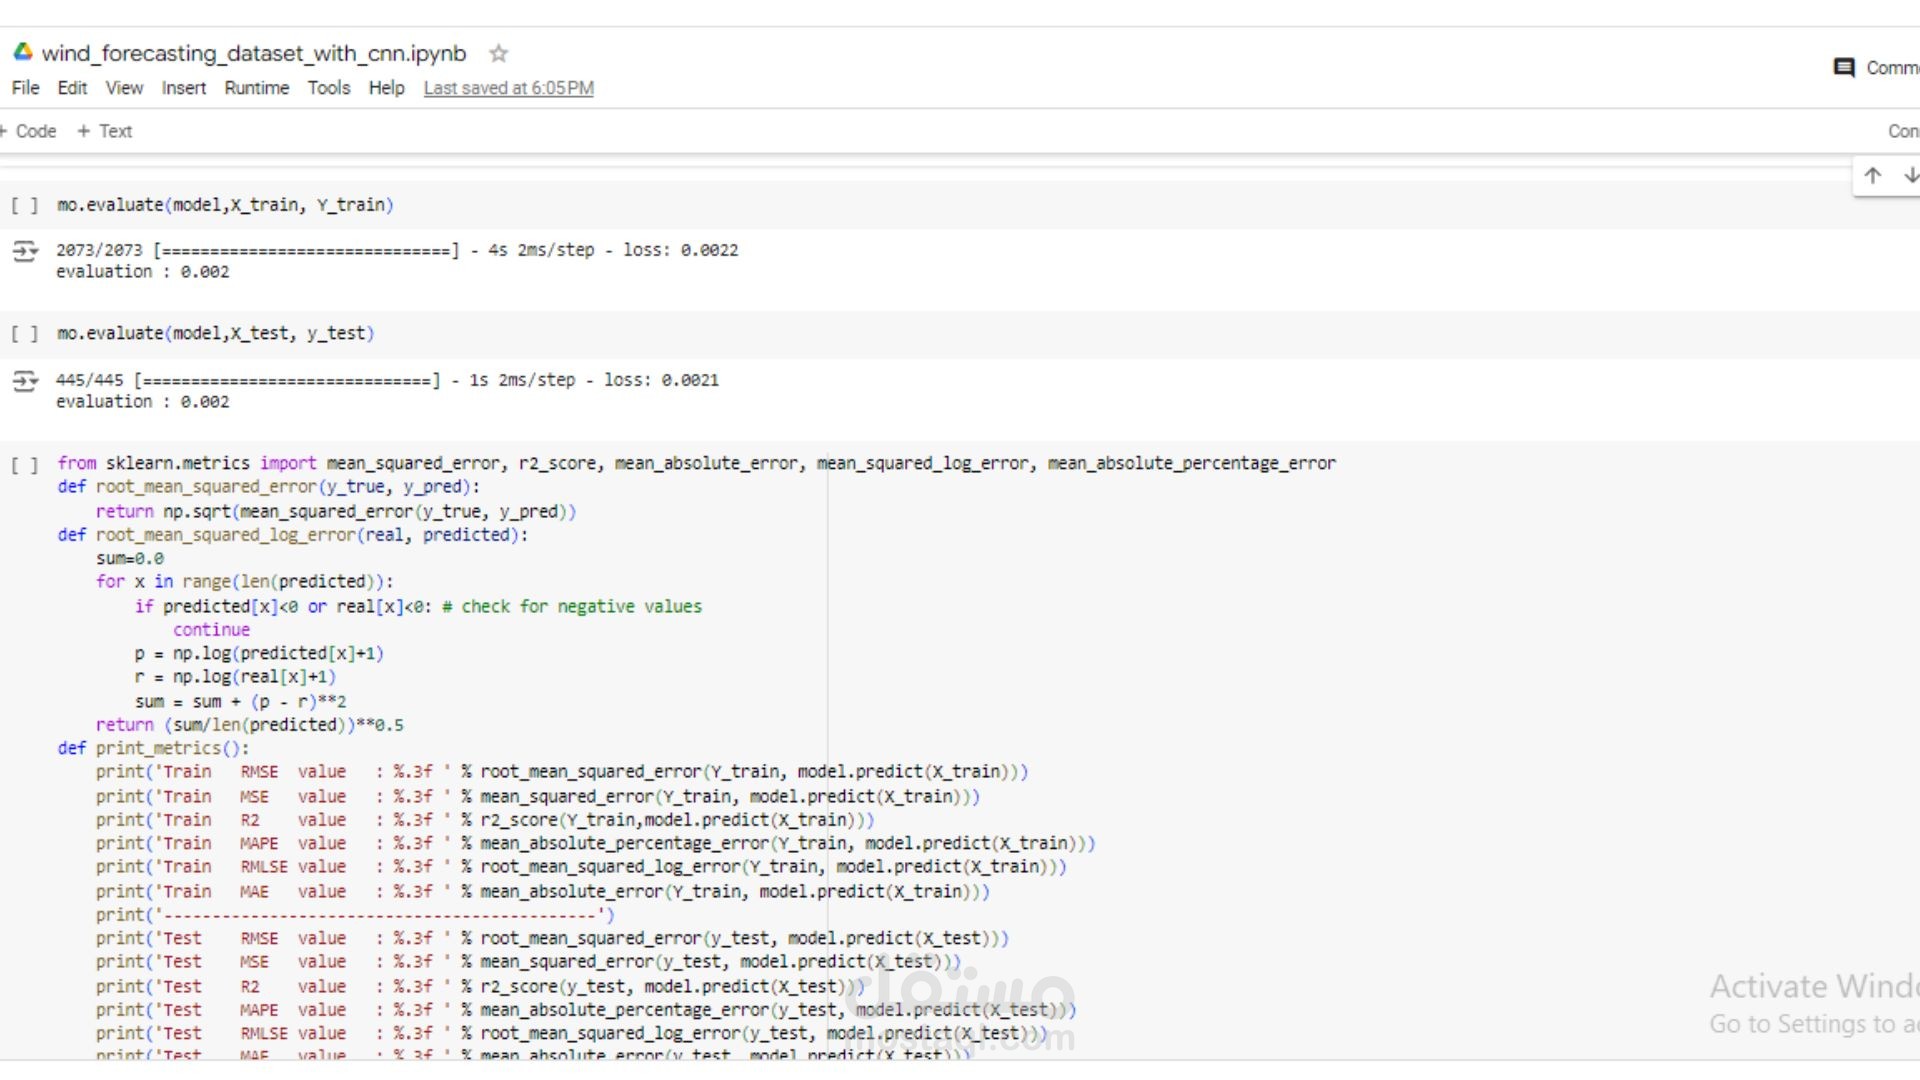The height and width of the screenshot is (1080, 1920).
Task: Open the View menu
Action: point(124,88)
